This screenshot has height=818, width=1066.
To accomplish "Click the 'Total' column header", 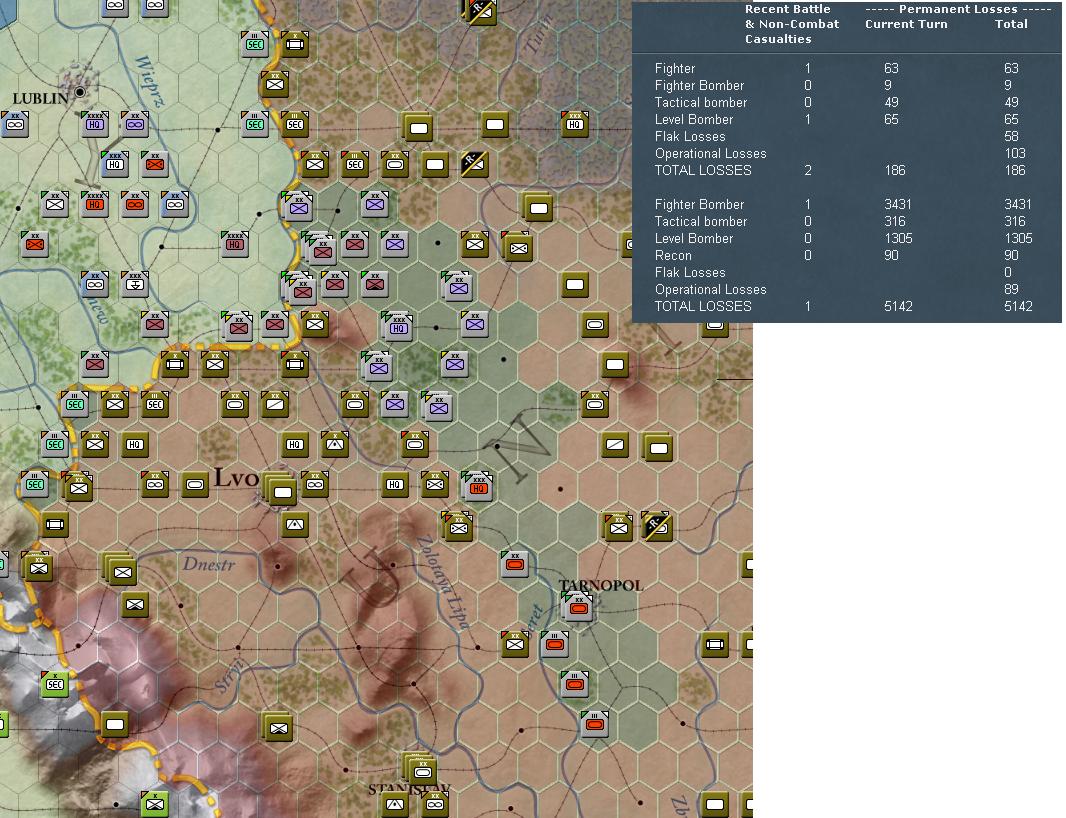I will (1012, 24).
